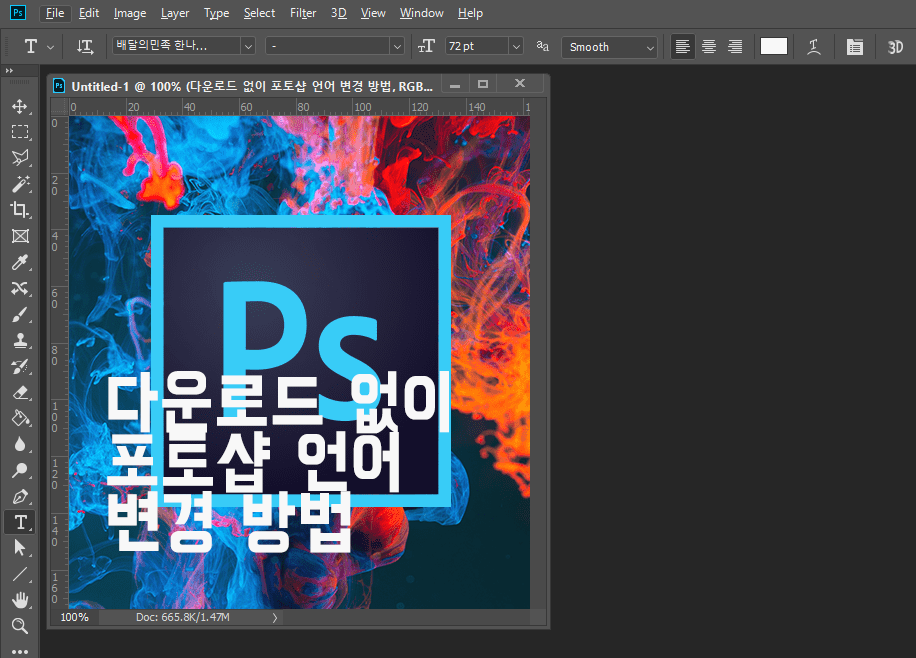Open the View menu
The image size is (916, 658).
tap(373, 13)
